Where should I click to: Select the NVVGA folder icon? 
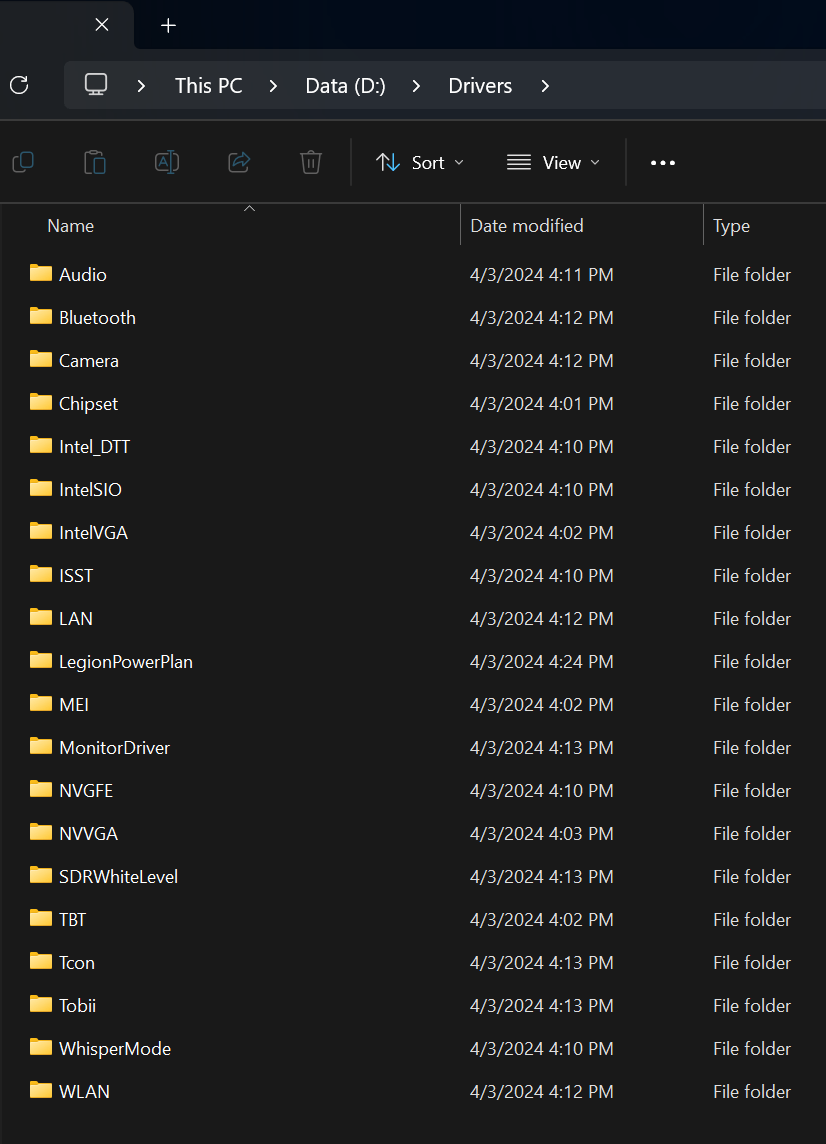click(41, 833)
